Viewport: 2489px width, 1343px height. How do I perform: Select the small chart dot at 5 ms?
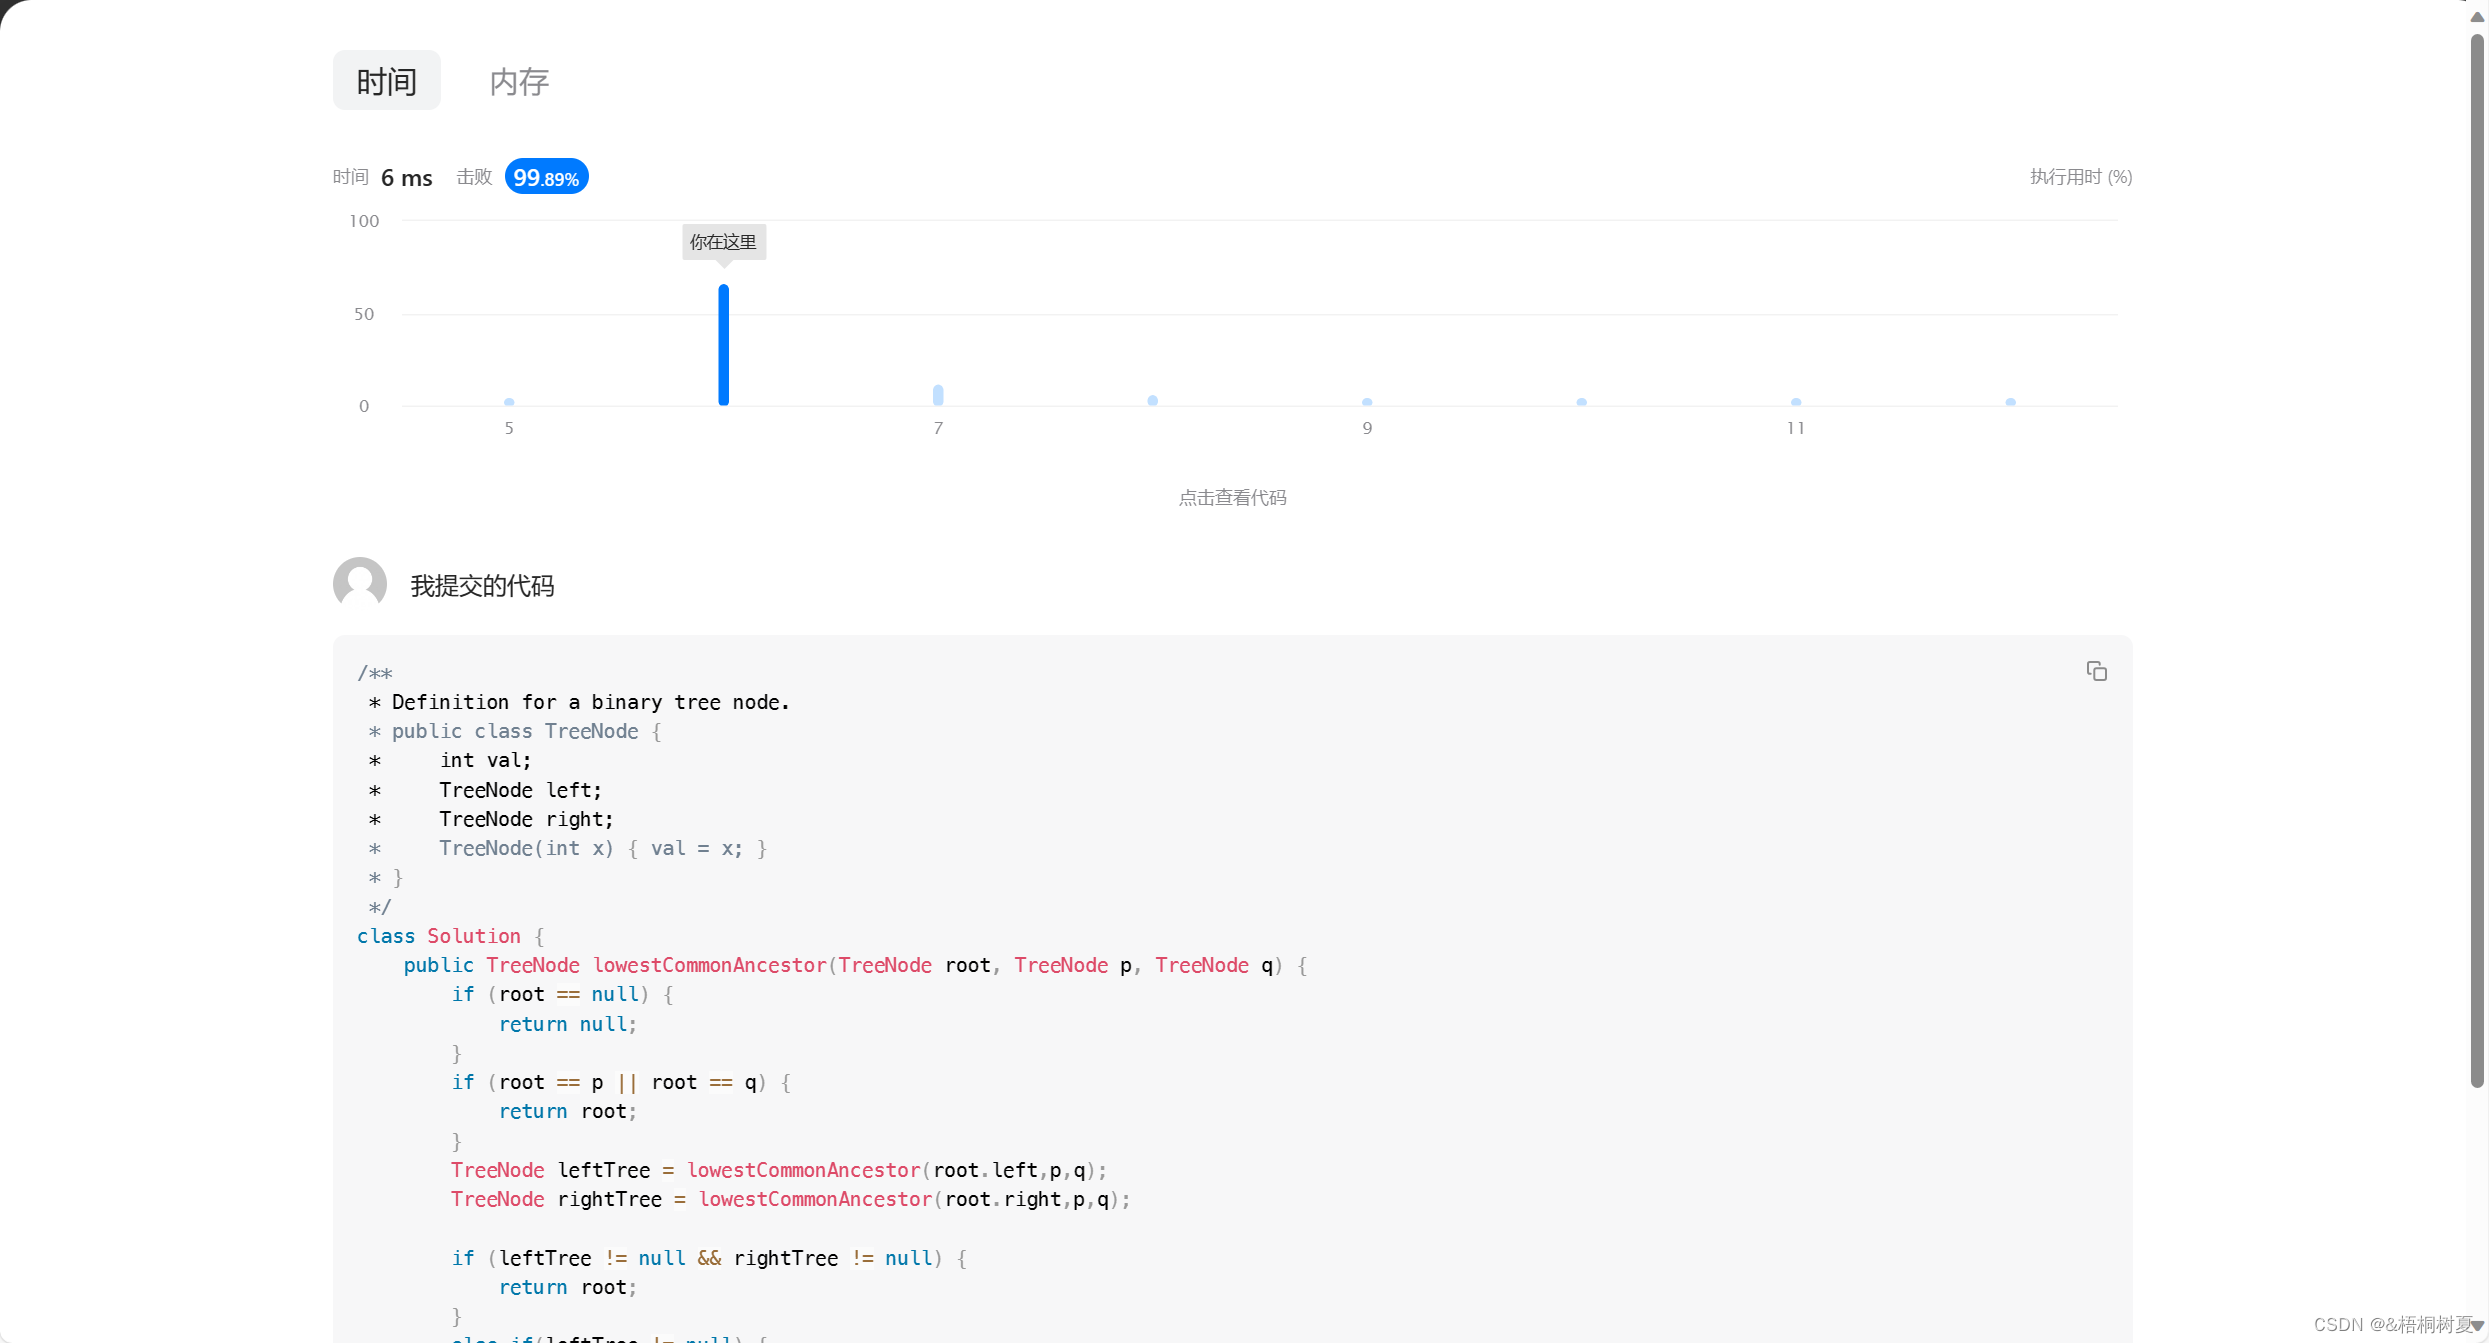click(x=509, y=402)
